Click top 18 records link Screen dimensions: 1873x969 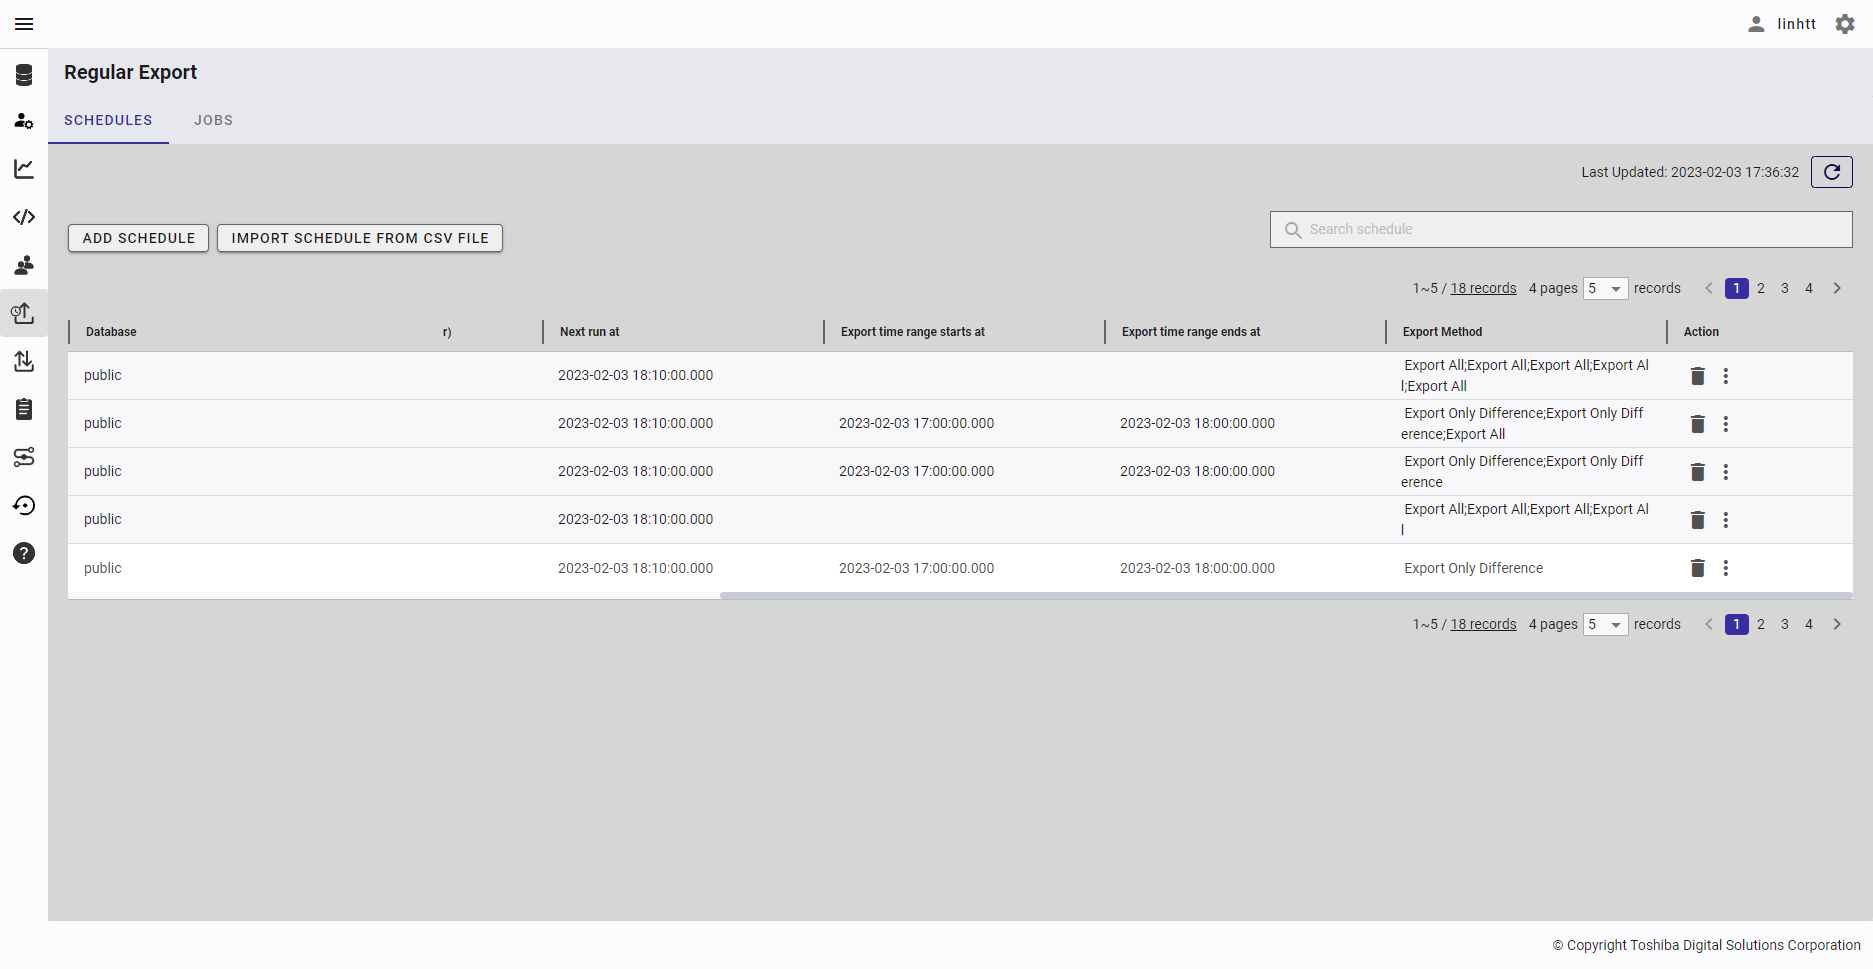pos(1483,288)
